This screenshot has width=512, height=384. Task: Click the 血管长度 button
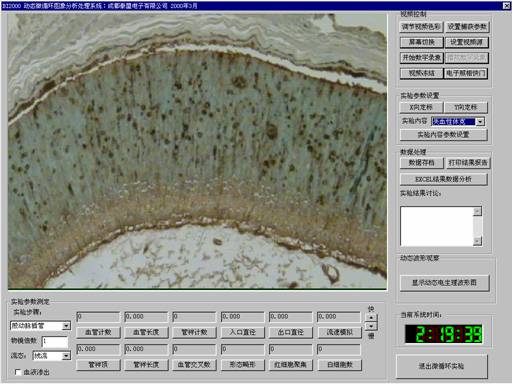tap(146, 332)
